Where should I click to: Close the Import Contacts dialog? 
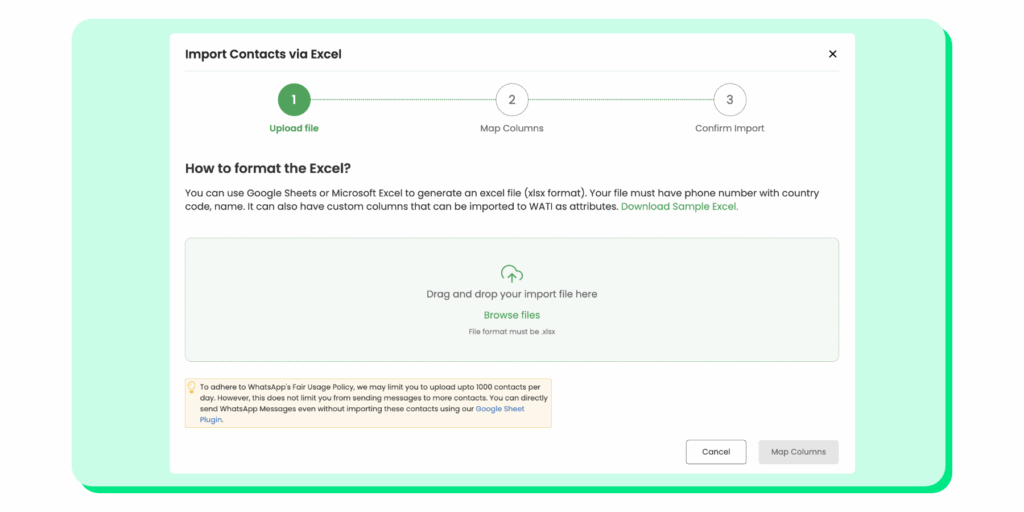tap(832, 54)
